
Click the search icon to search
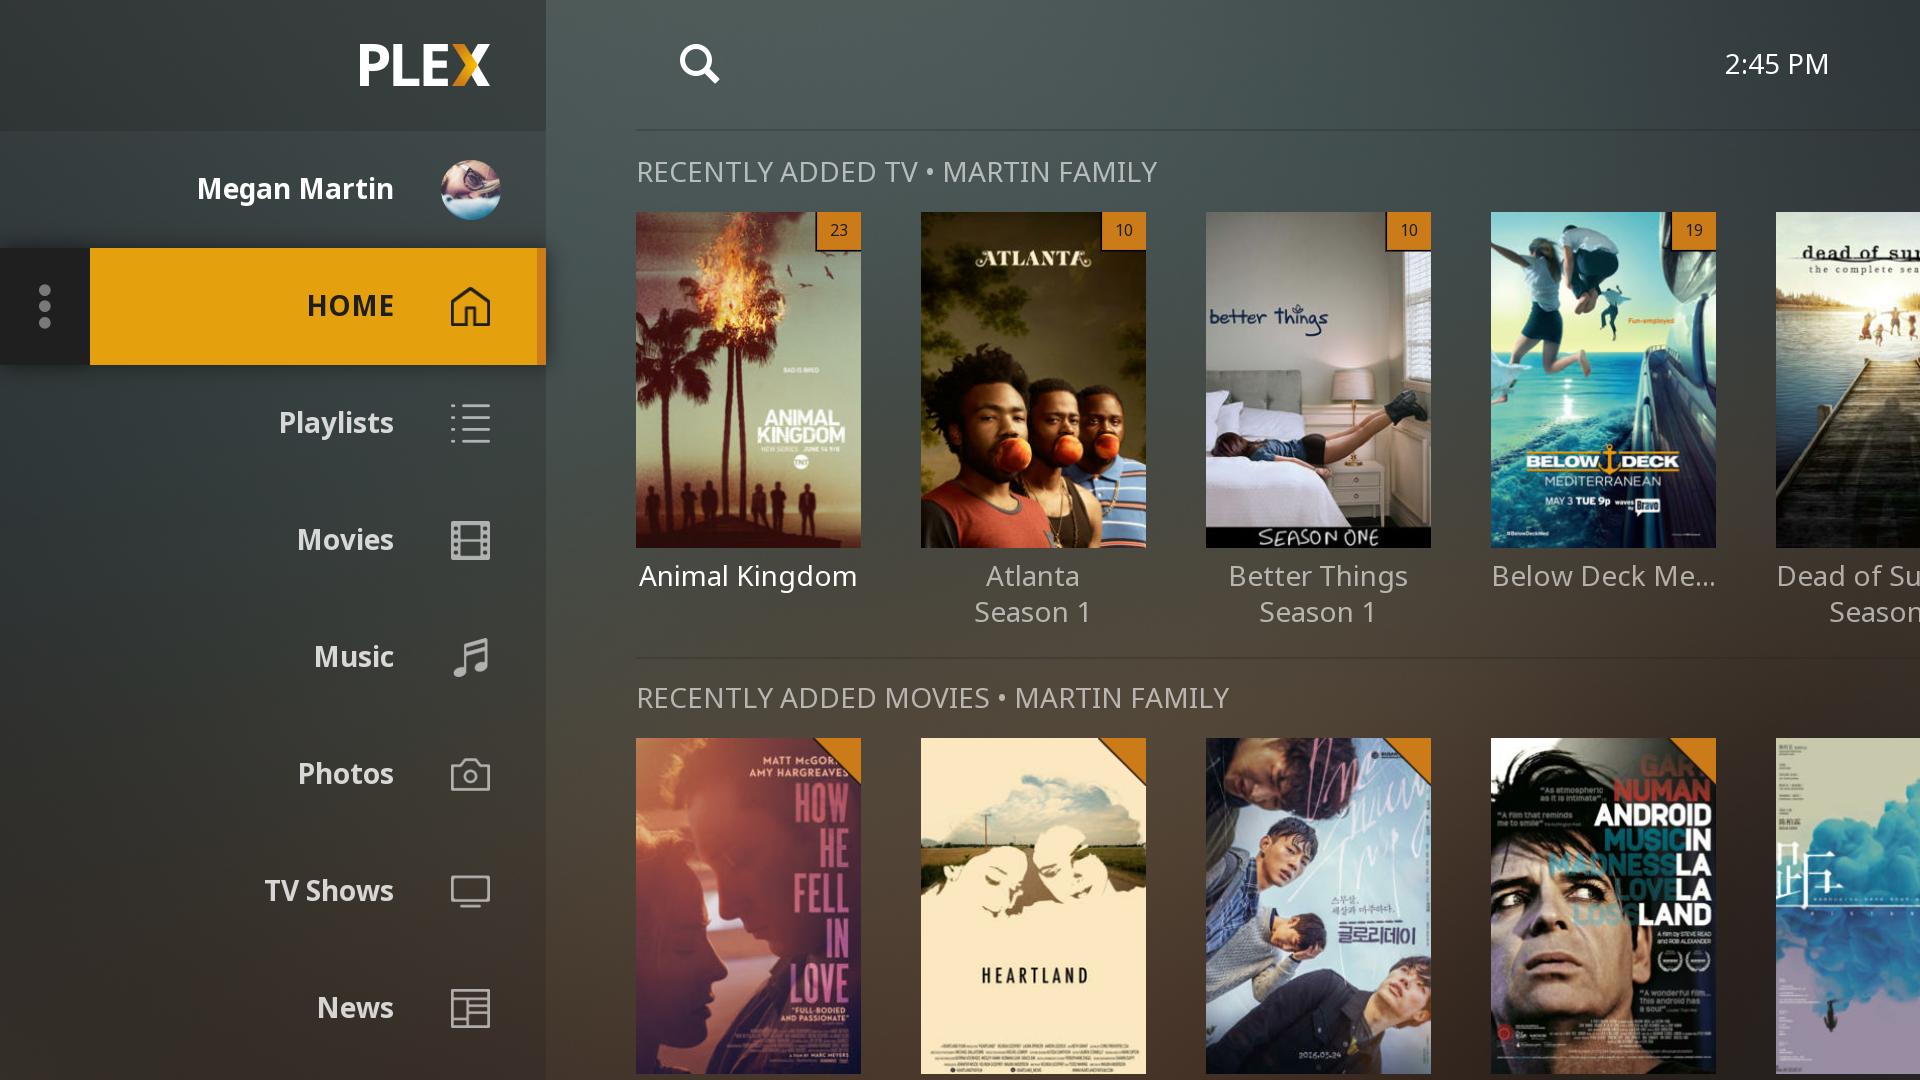pos(699,63)
